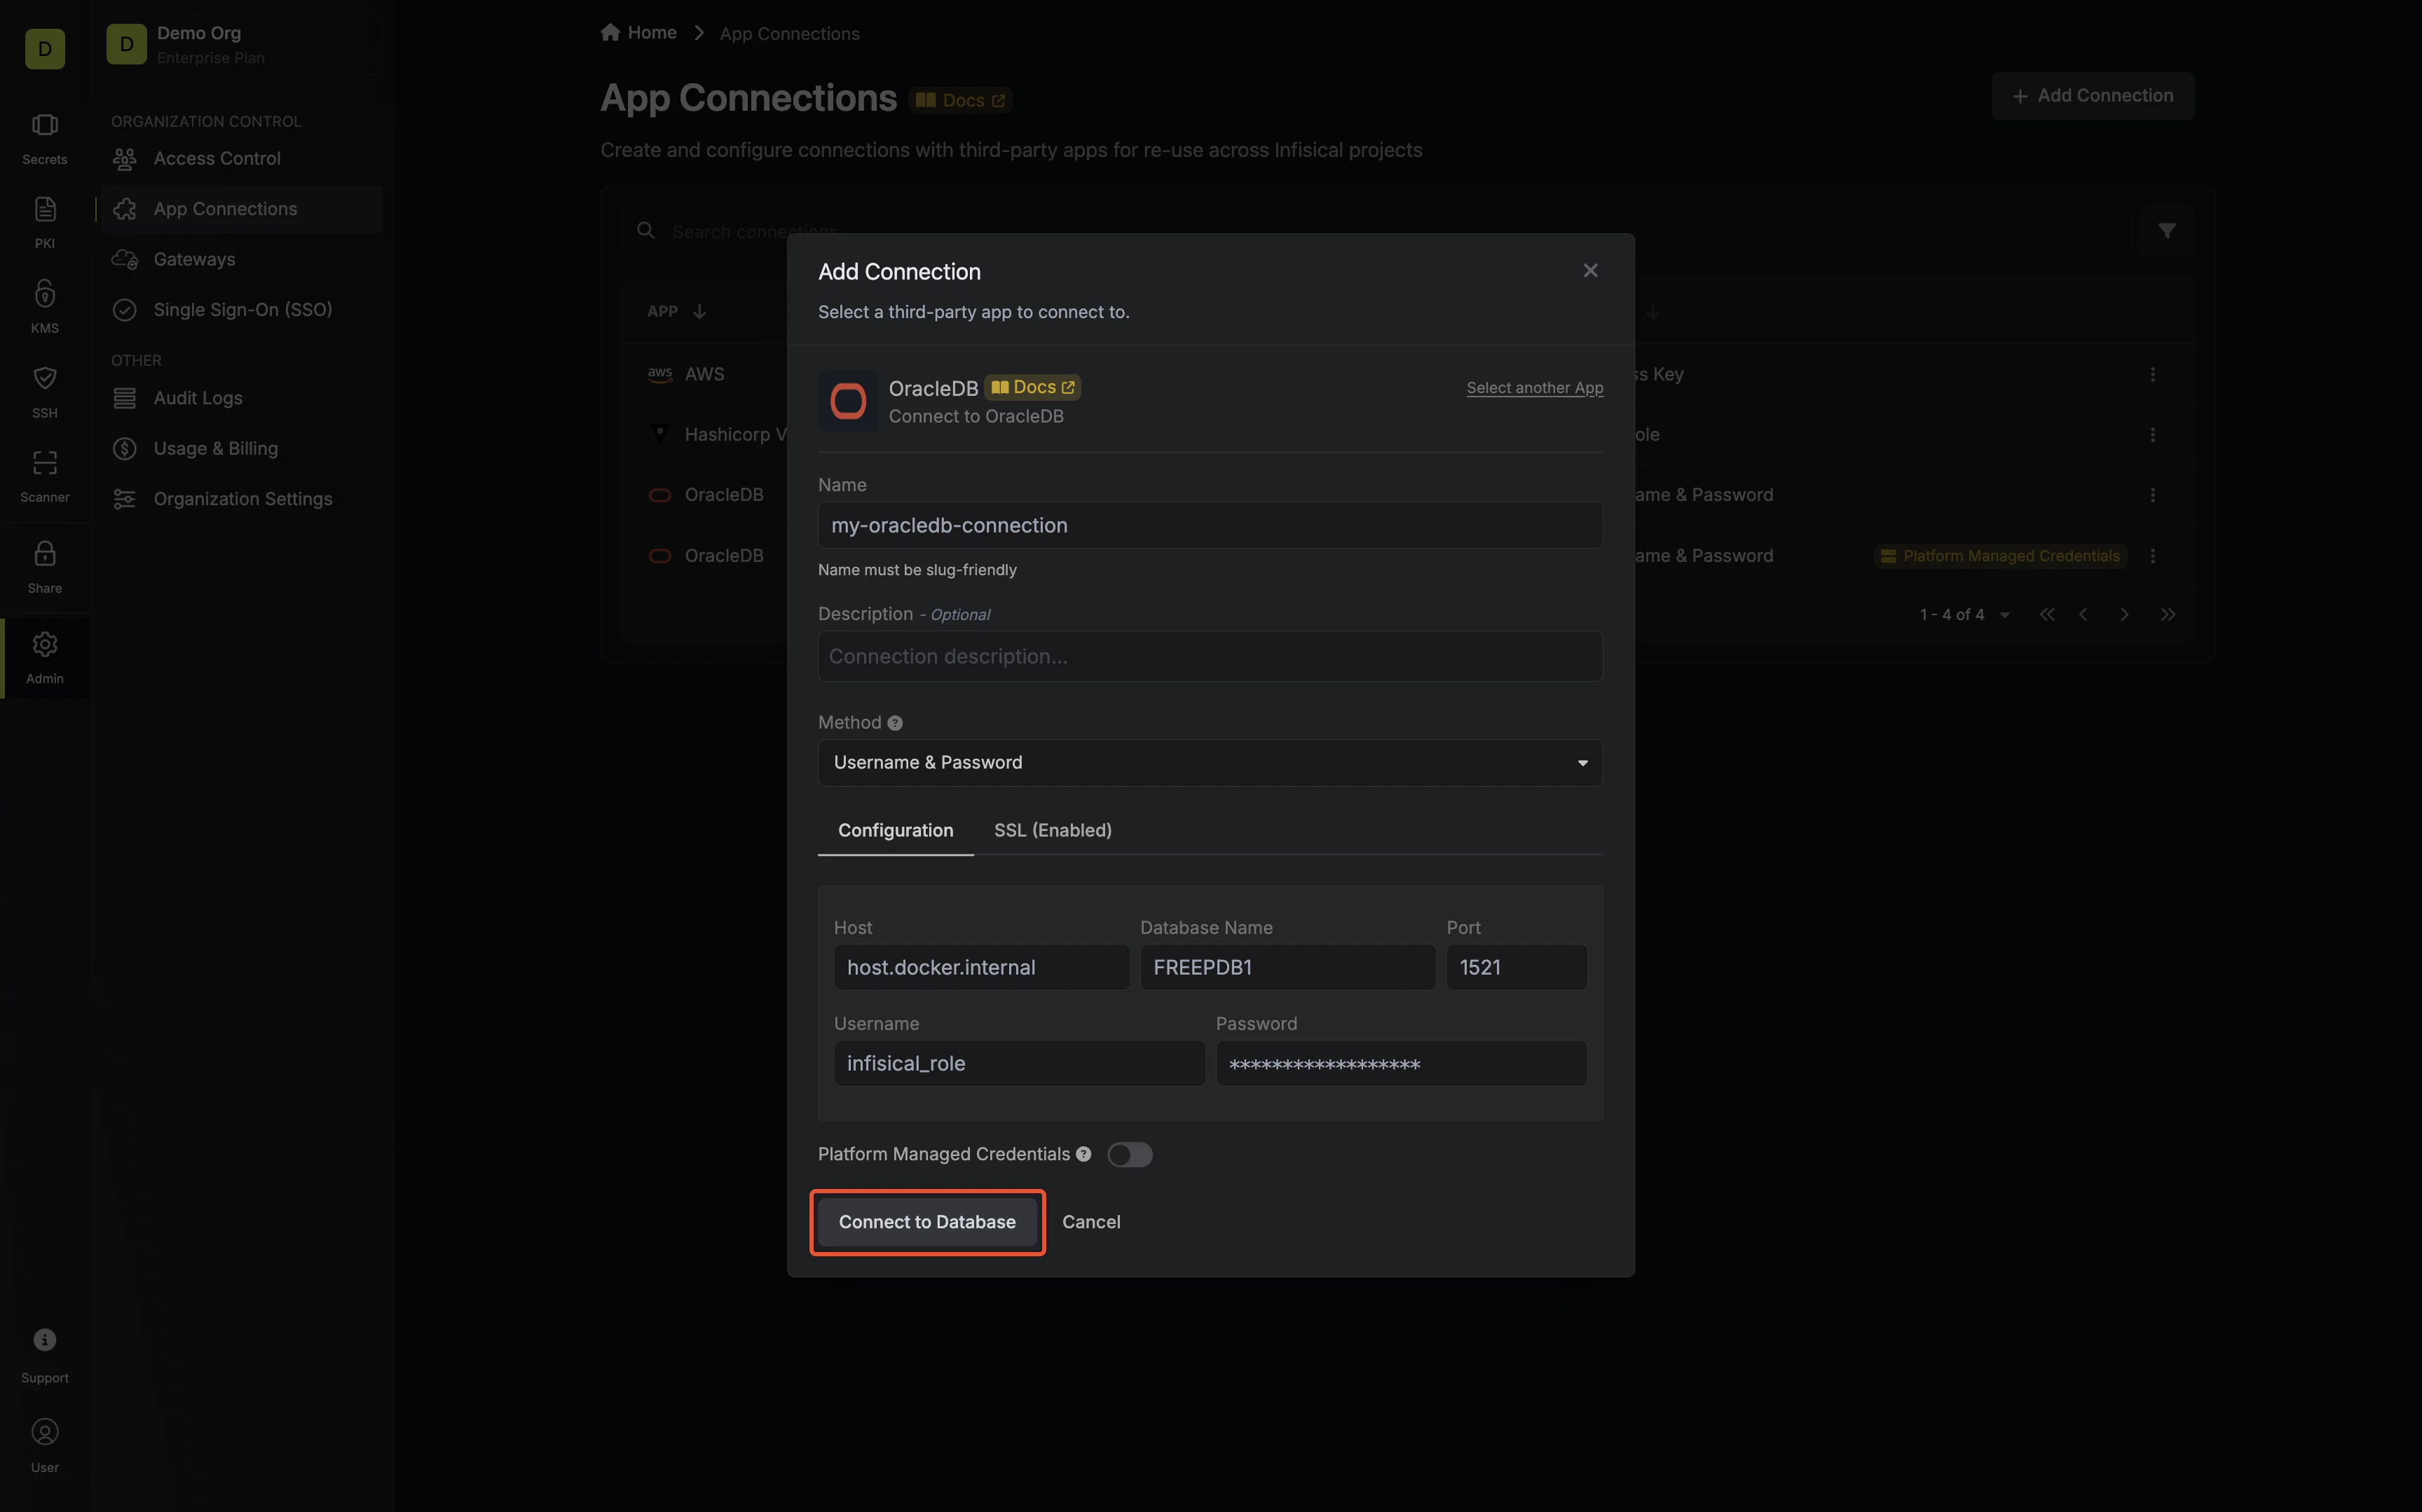The height and width of the screenshot is (1512, 2422).
Task: Go to next page of results
Action: pos(2124,615)
